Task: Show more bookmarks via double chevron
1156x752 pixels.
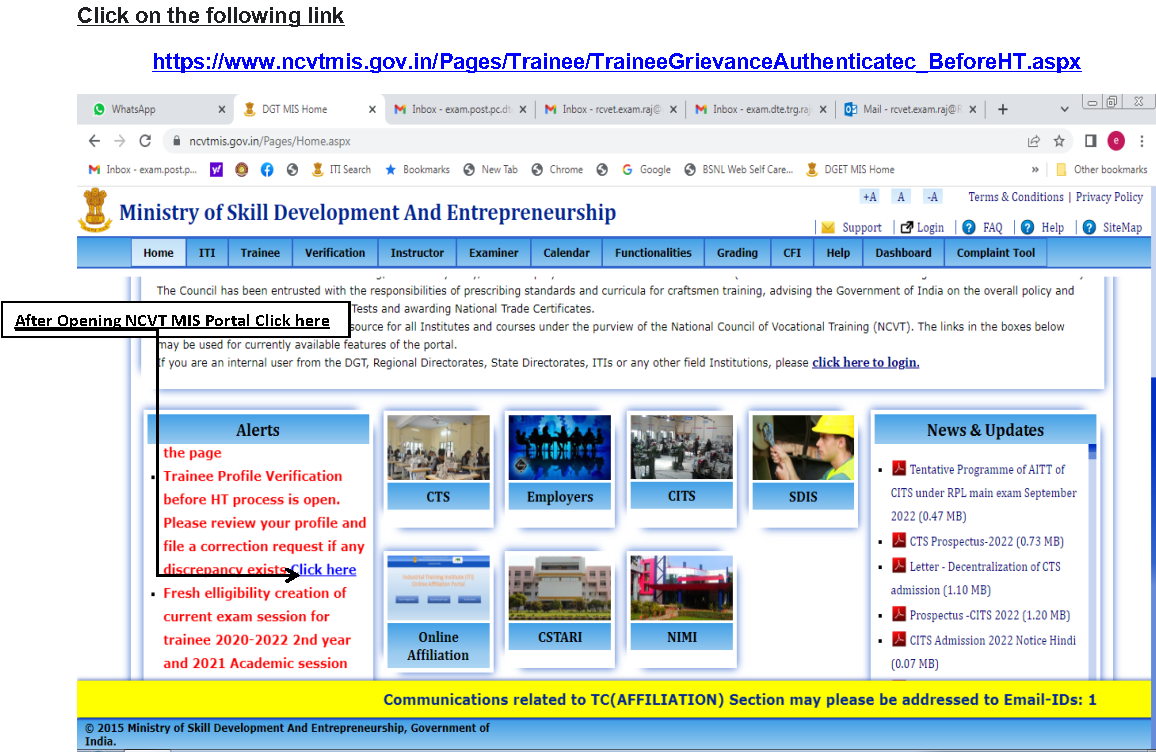Action: [1035, 170]
